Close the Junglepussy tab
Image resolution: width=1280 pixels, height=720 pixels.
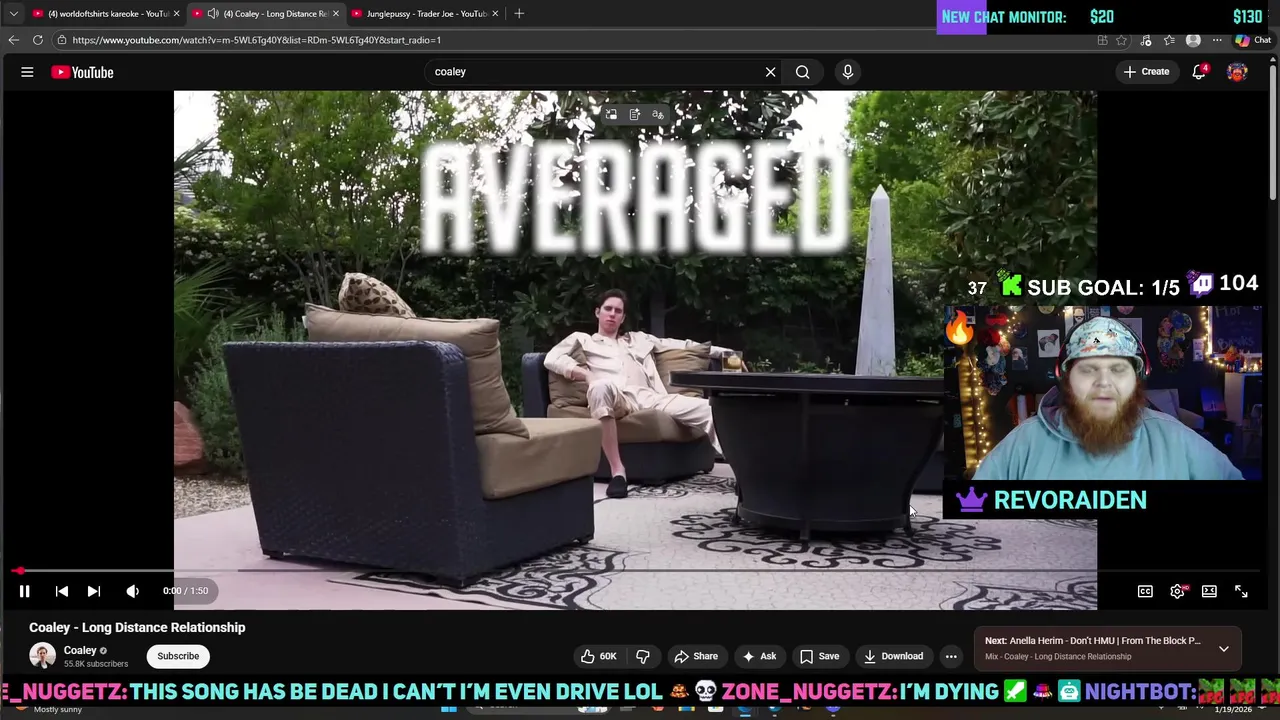click(494, 13)
